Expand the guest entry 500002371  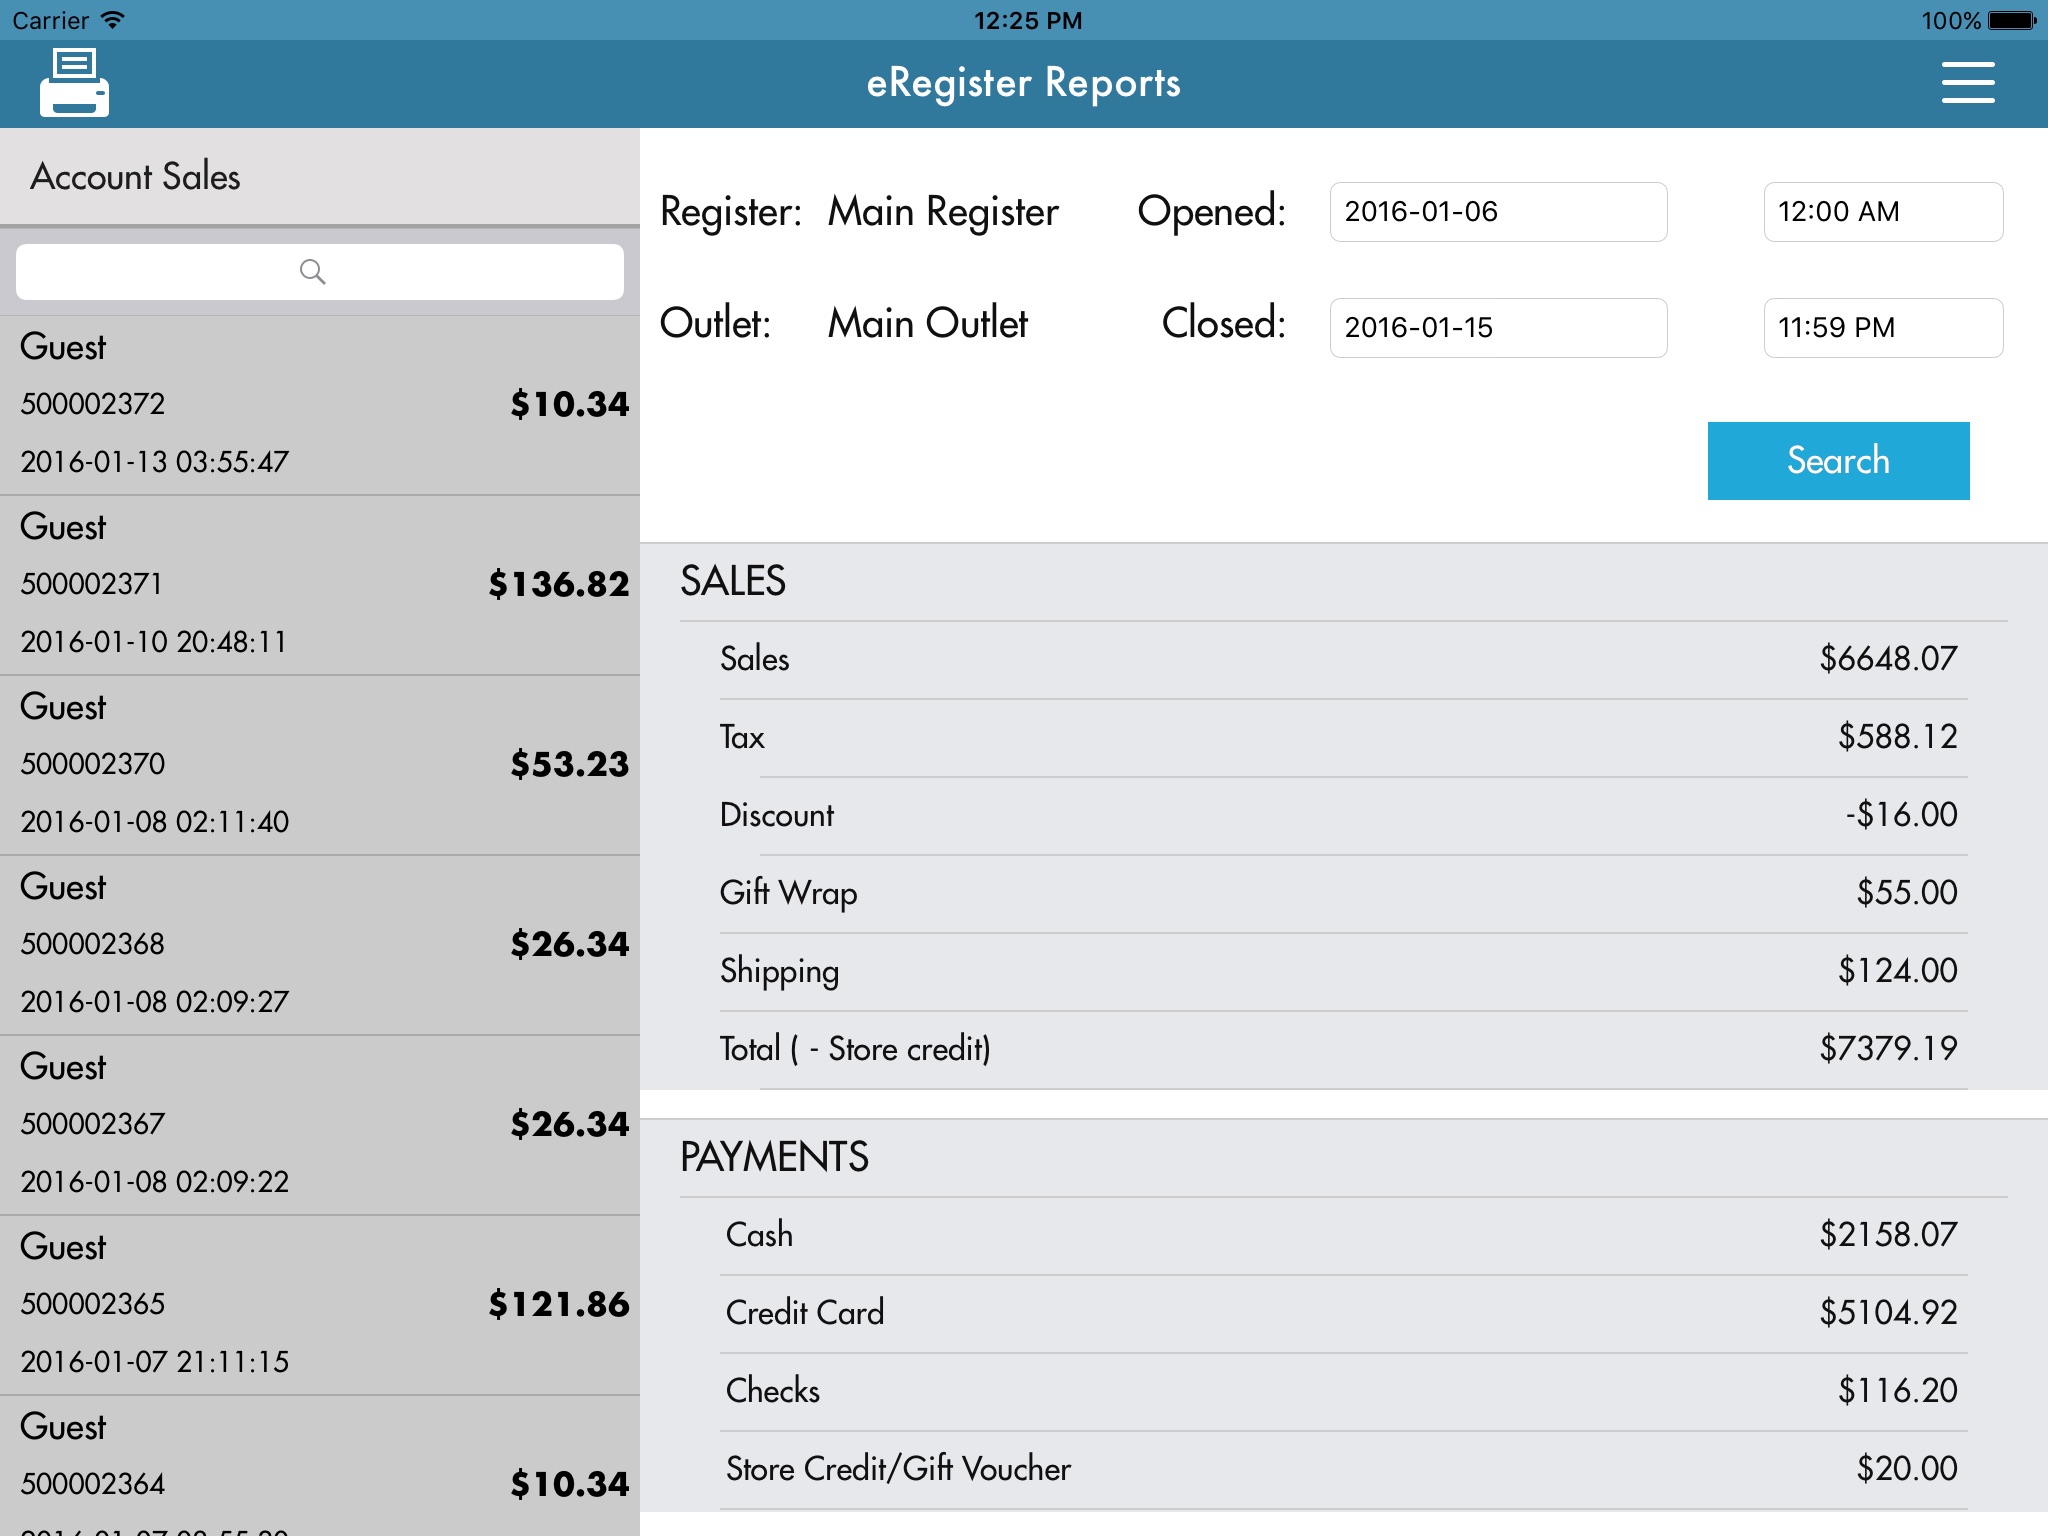coord(319,581)
